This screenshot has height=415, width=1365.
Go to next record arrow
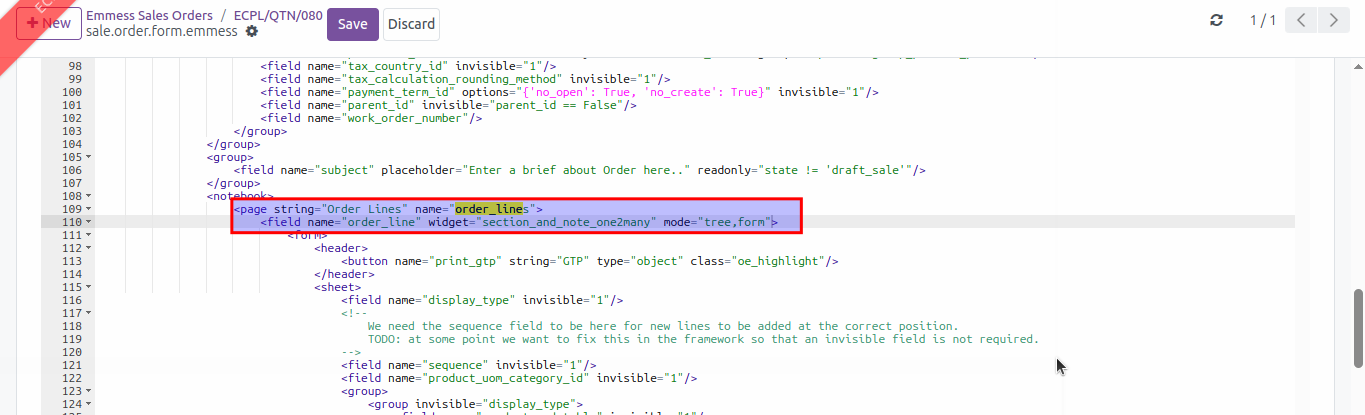pyautogui.click(x=1333, y=21)
